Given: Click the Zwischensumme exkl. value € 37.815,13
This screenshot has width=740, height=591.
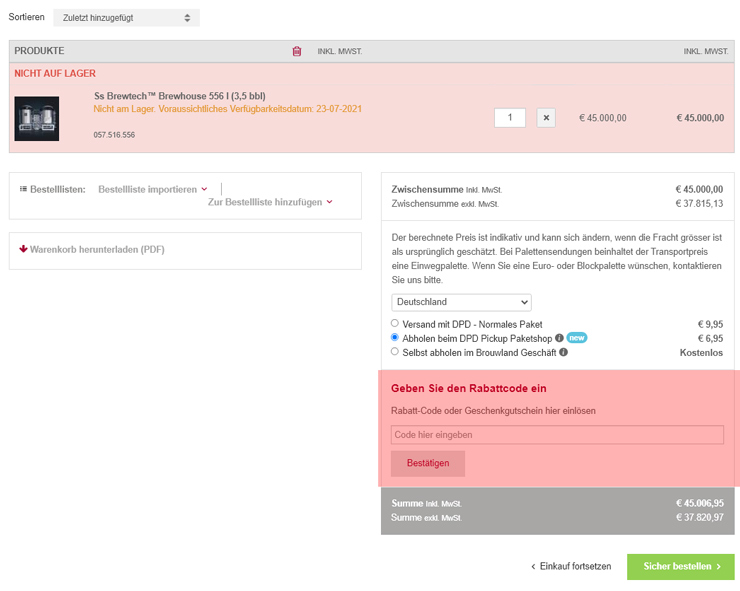Looking at the screenshot, I should [699, 203].
